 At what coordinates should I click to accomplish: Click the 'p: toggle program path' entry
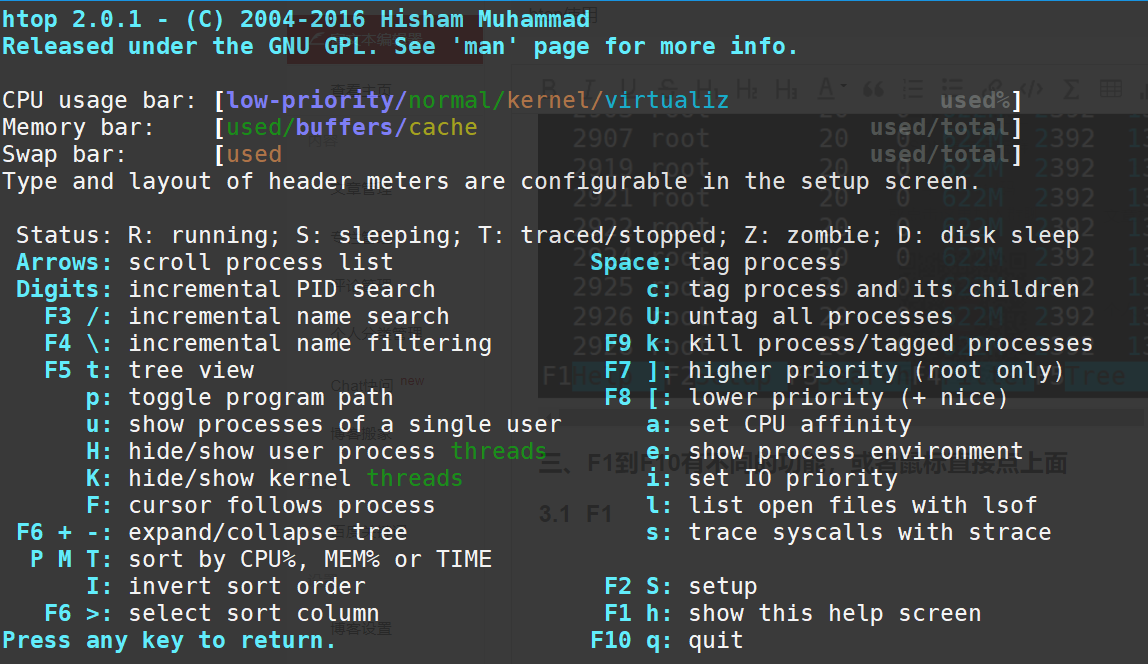[239, 398]
